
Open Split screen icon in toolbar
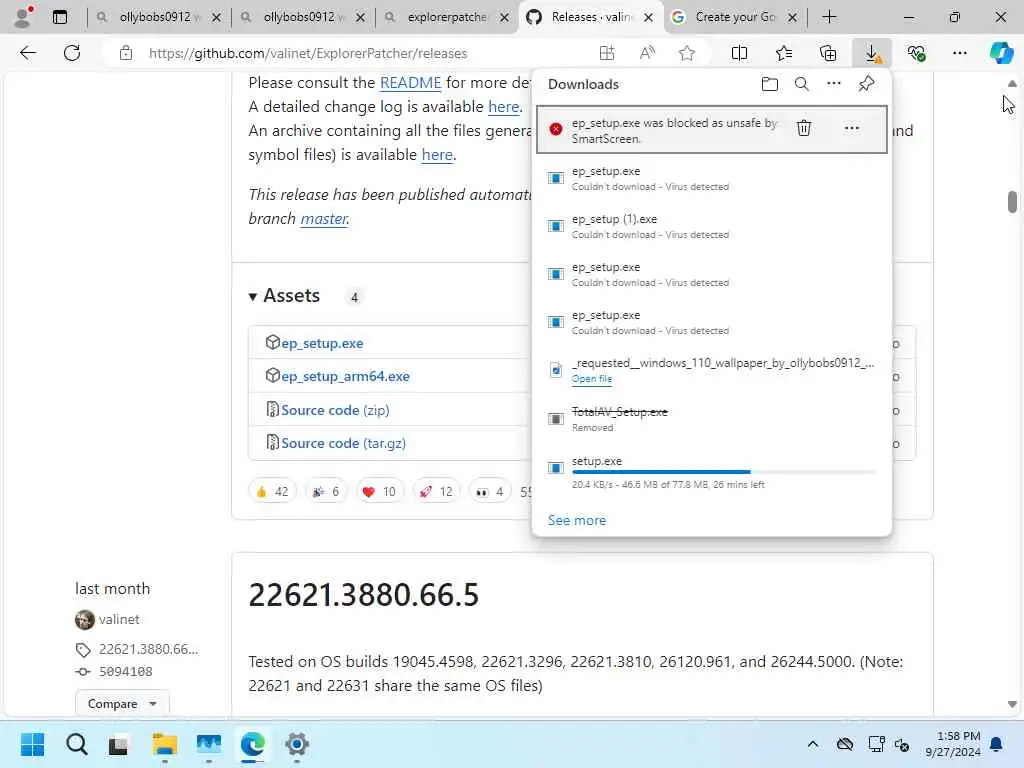[x=739, y=53]
